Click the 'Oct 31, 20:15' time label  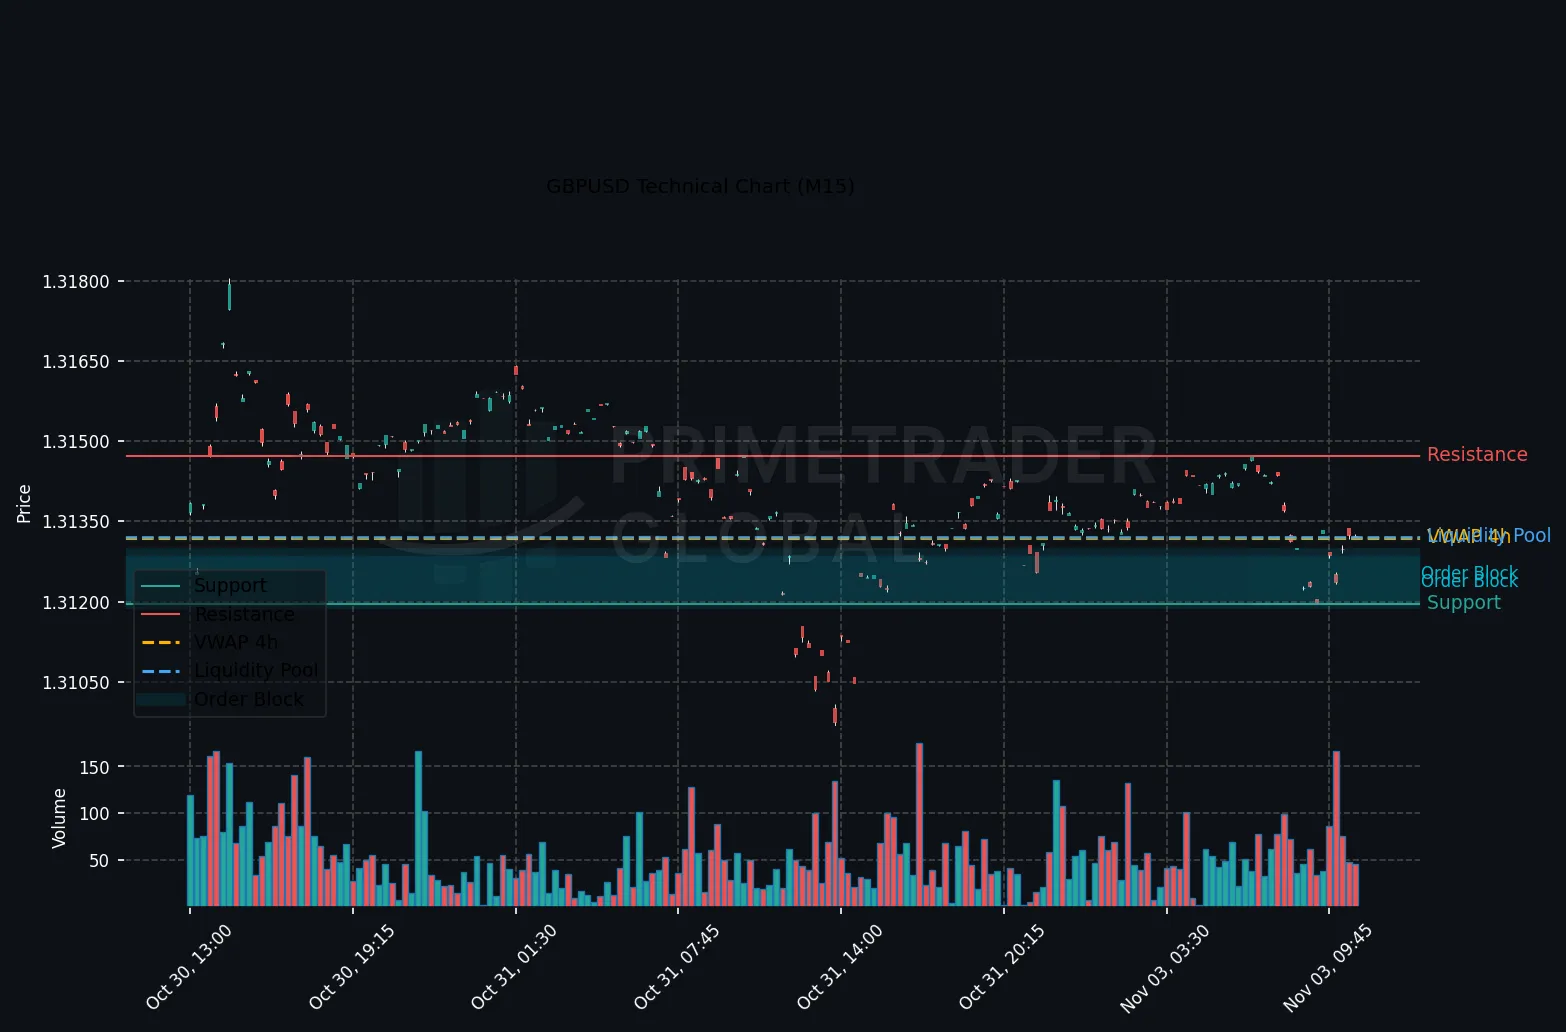[1002, 967]
